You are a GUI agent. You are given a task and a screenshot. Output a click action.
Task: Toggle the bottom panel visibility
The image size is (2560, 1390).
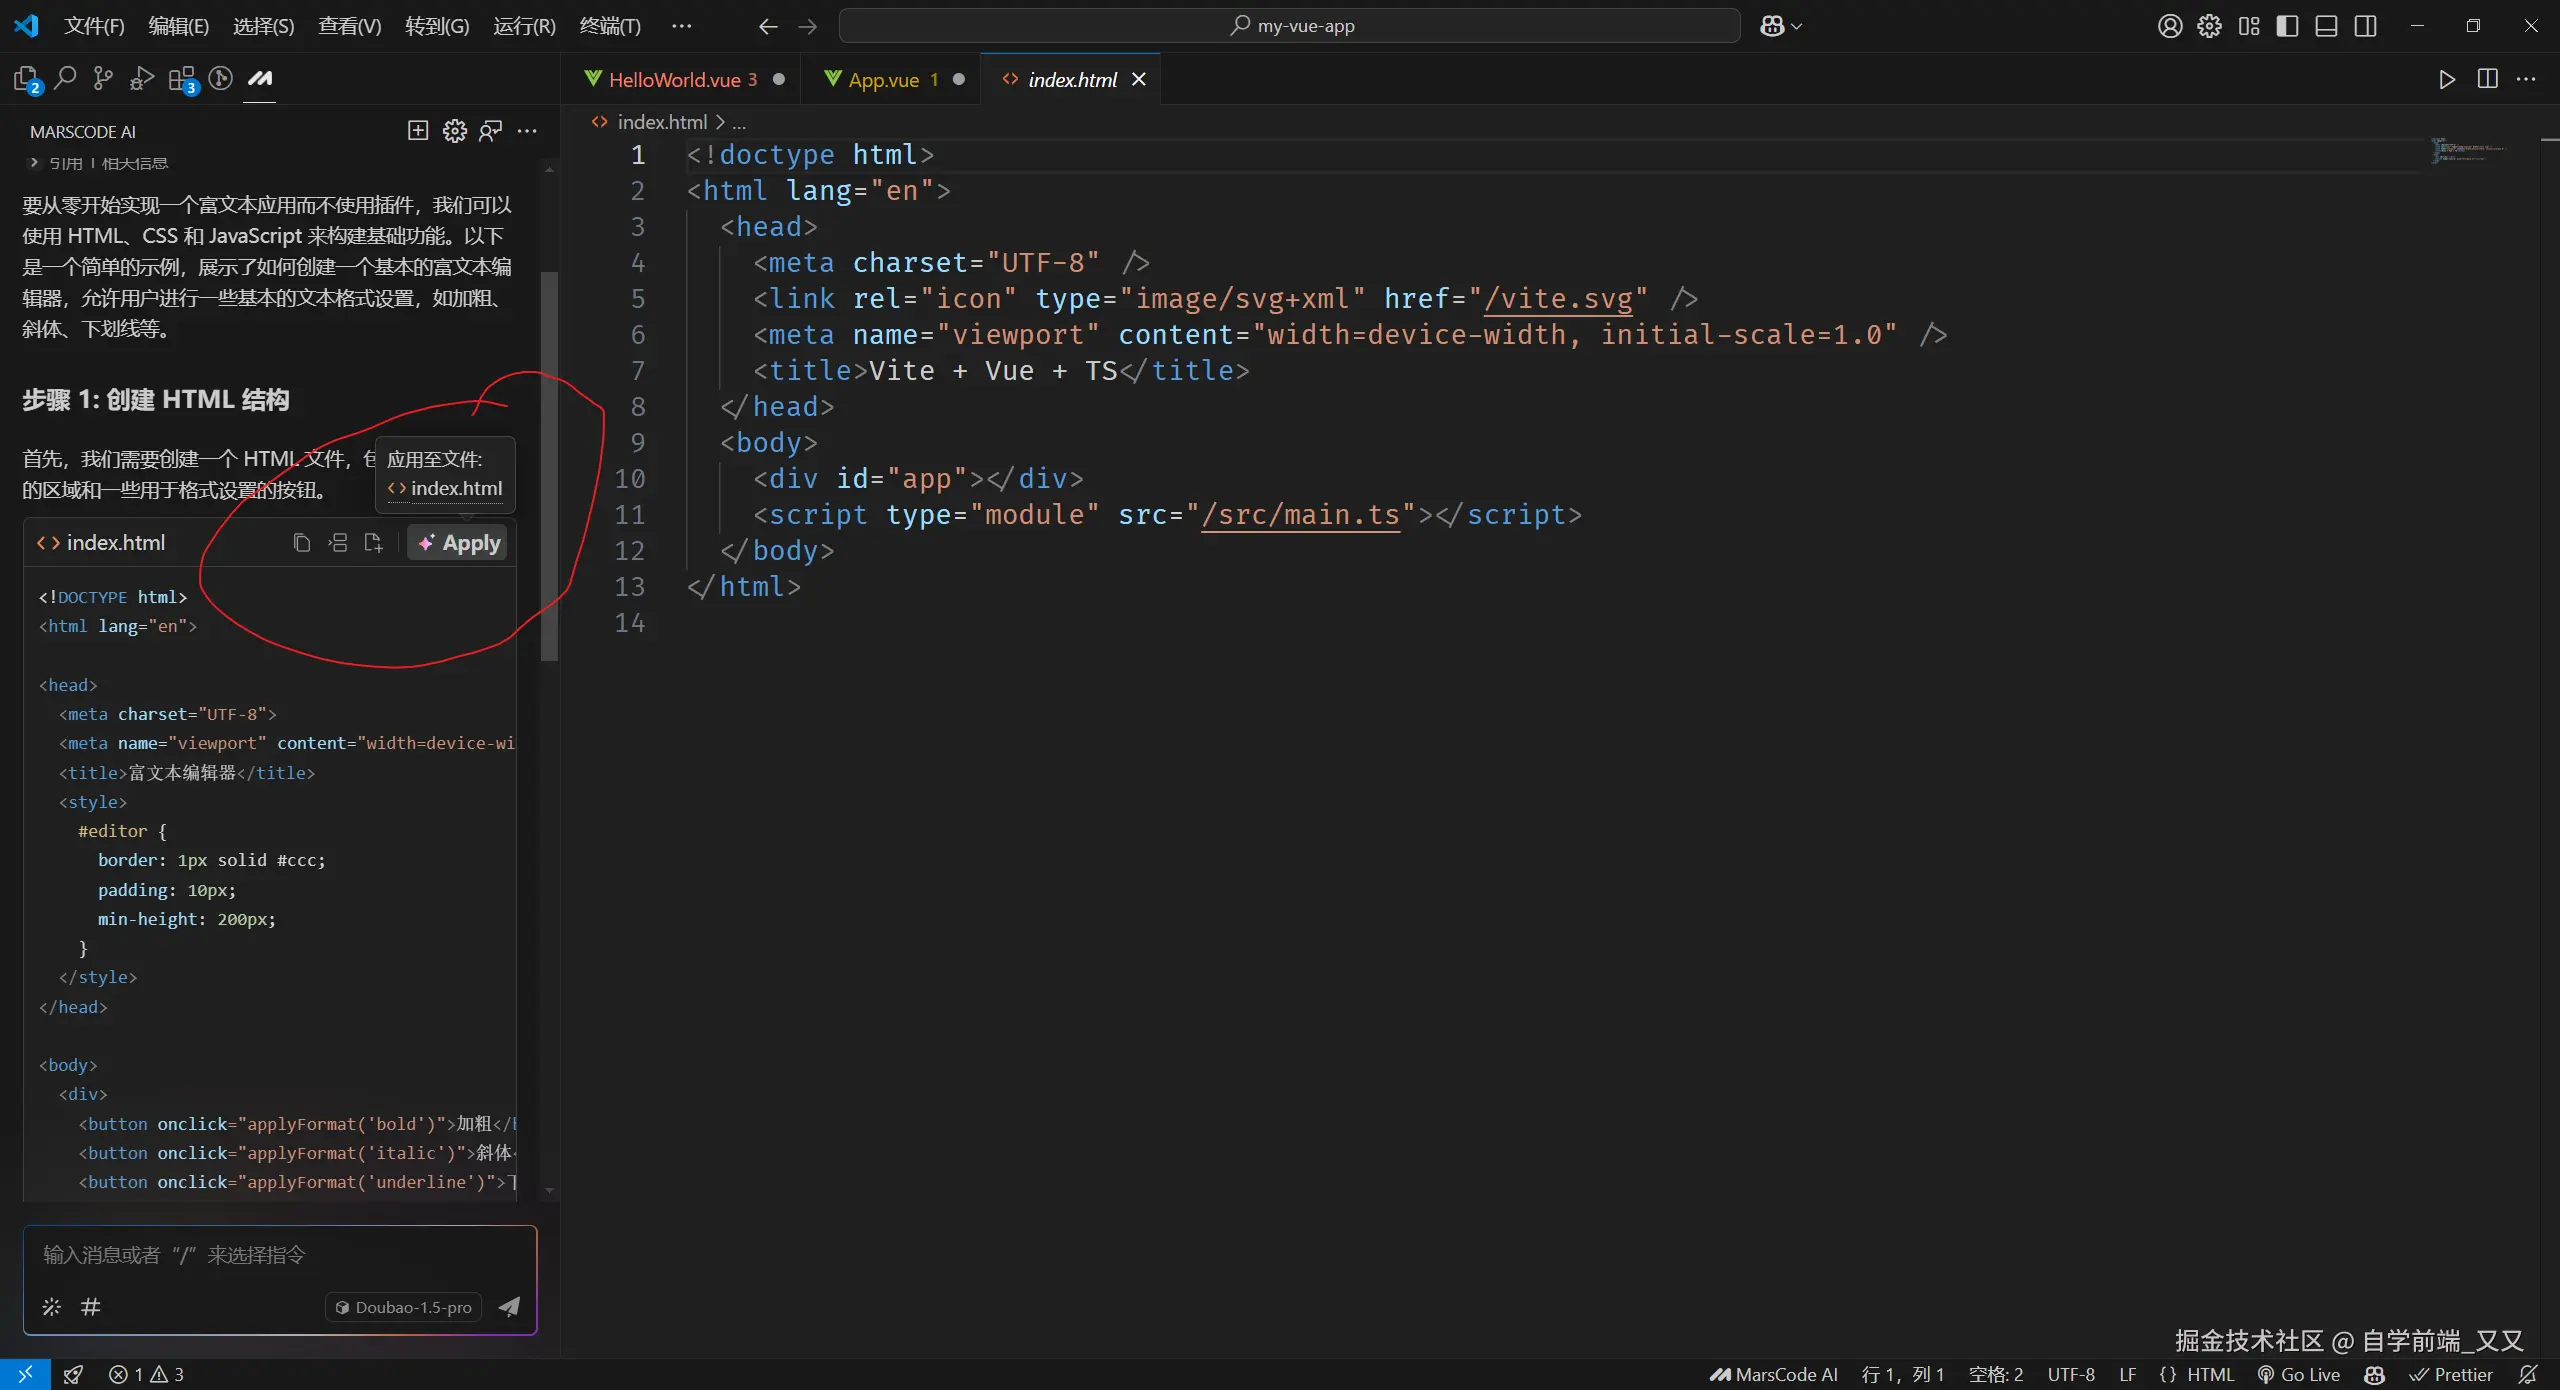point(2326,26)
